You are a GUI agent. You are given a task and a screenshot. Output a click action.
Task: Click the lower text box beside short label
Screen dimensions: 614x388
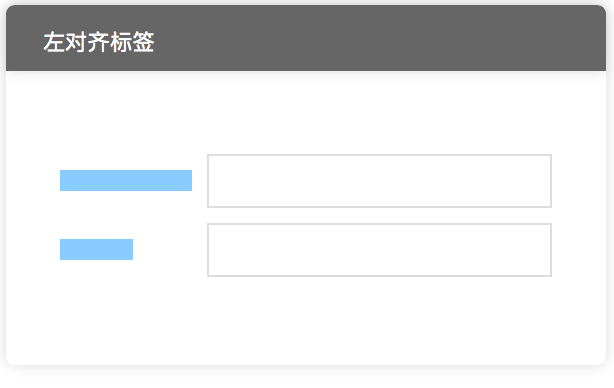[379, 250]
